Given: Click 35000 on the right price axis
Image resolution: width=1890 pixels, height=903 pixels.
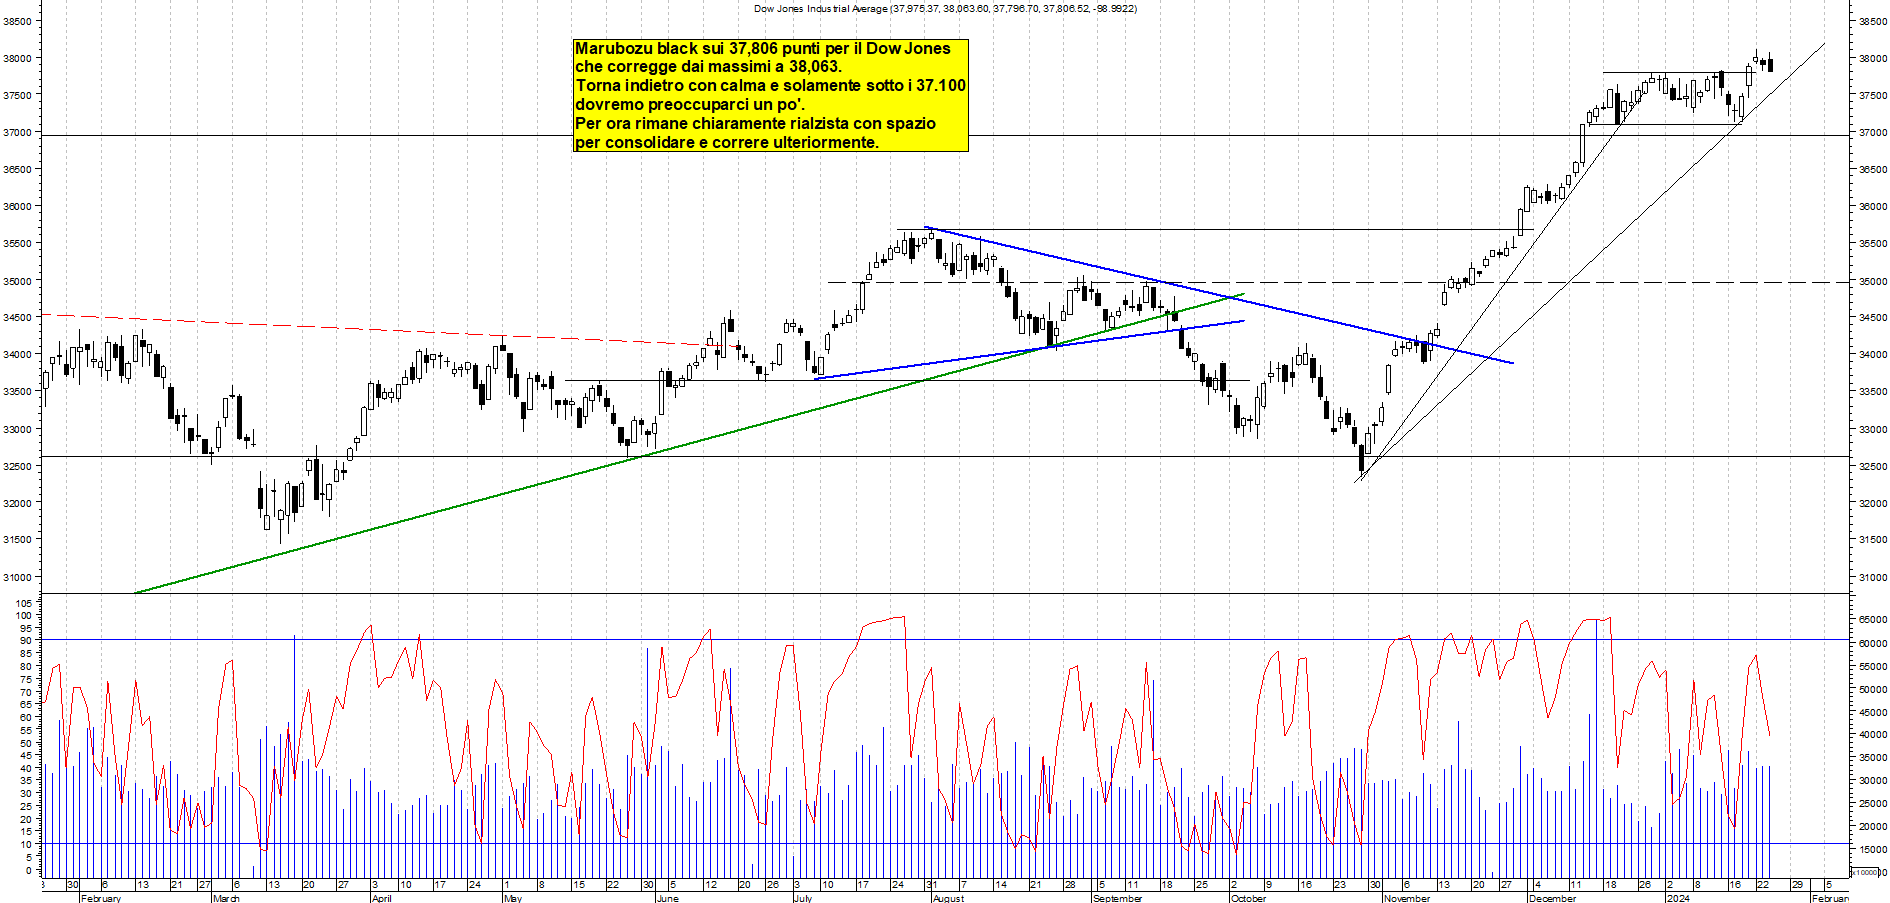Looking at the screenshot, I should coord(1873,281).
